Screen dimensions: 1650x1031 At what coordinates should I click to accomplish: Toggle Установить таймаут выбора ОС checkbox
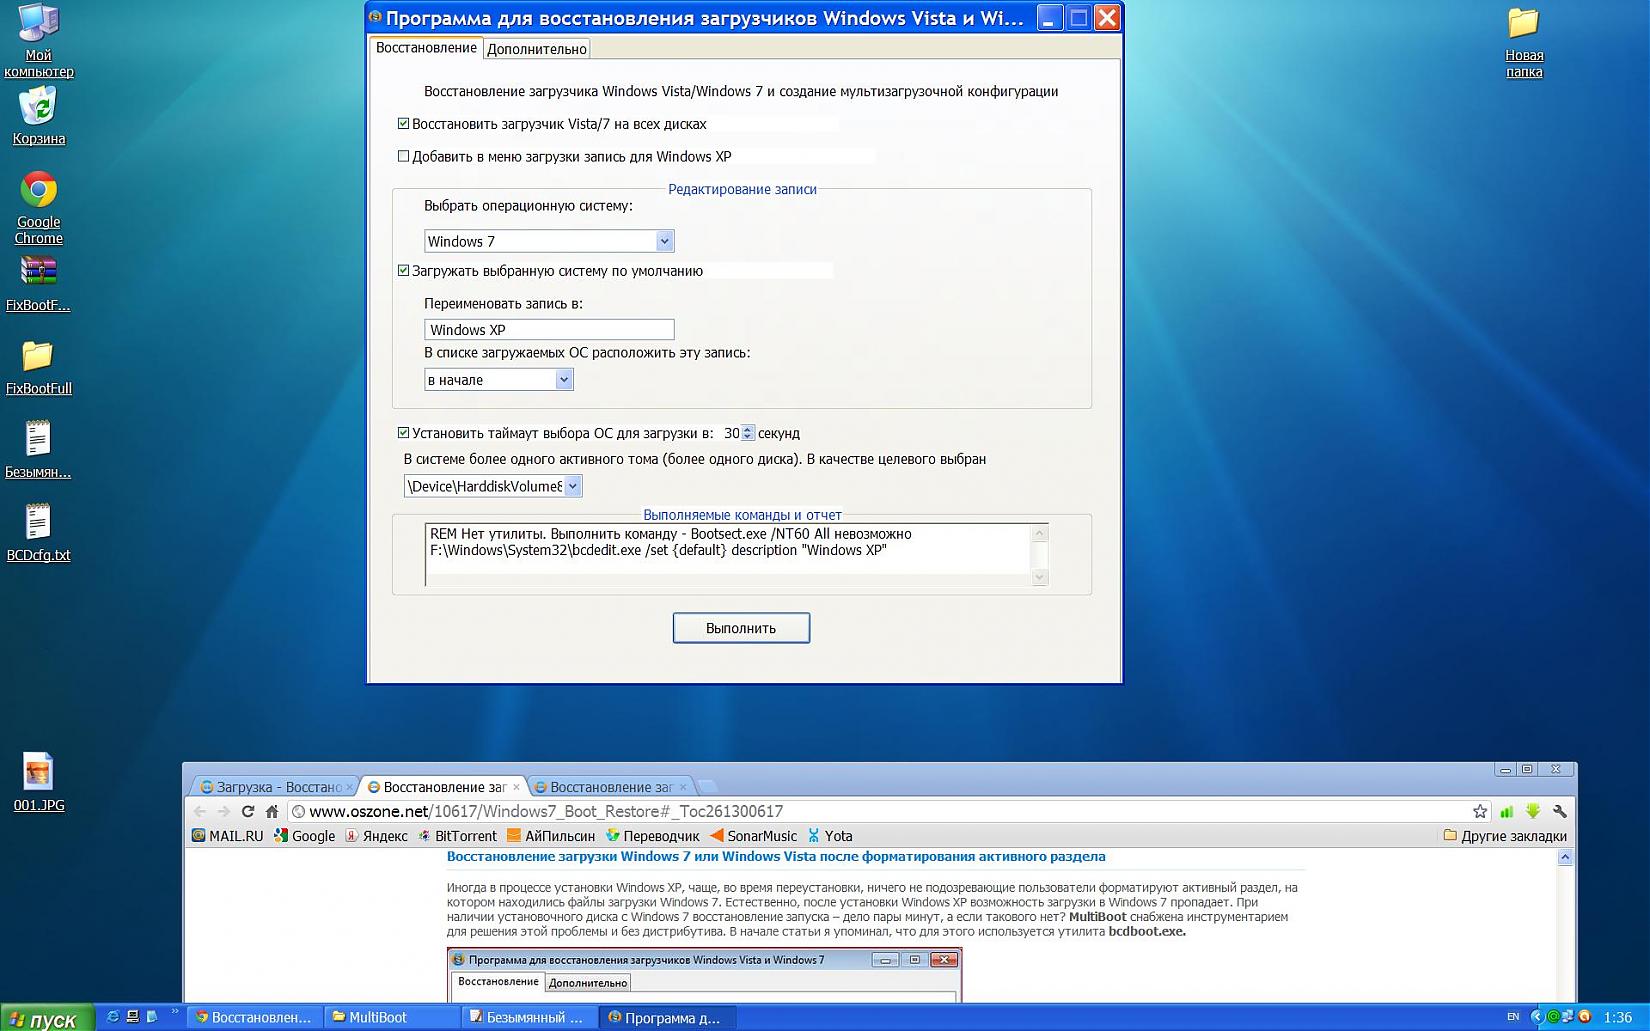[403, 433]
